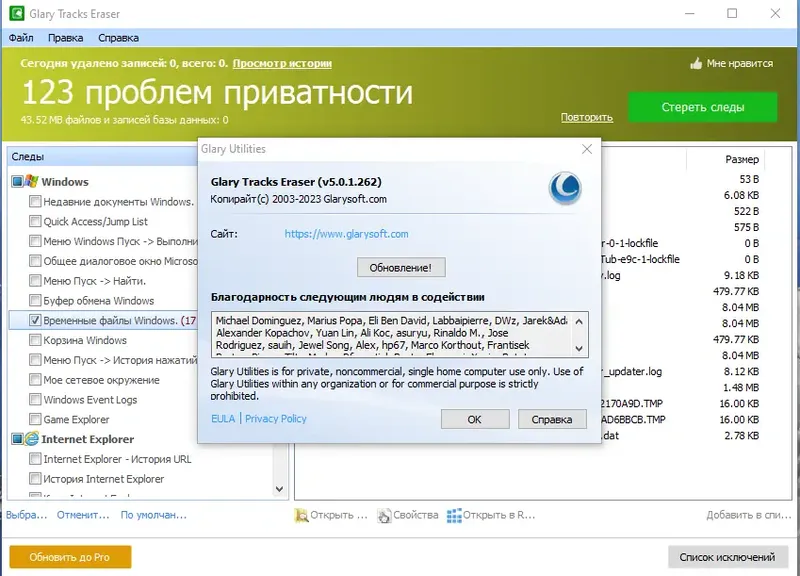Image resolution: width=800 pixels, height=576 pixels.
Task: Check Недавние документы Windows
Action: tap(35, 202)
